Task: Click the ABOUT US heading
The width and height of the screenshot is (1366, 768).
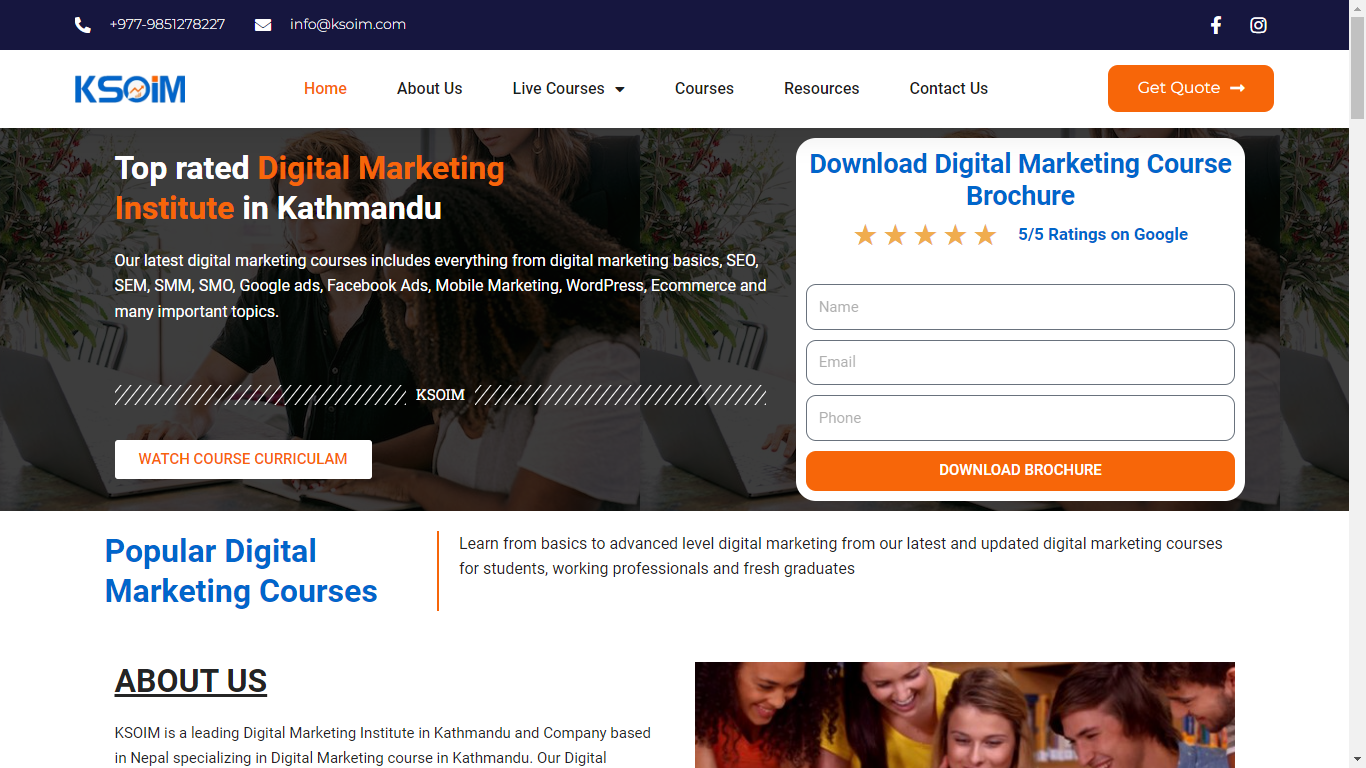Action: coord(191,681)
